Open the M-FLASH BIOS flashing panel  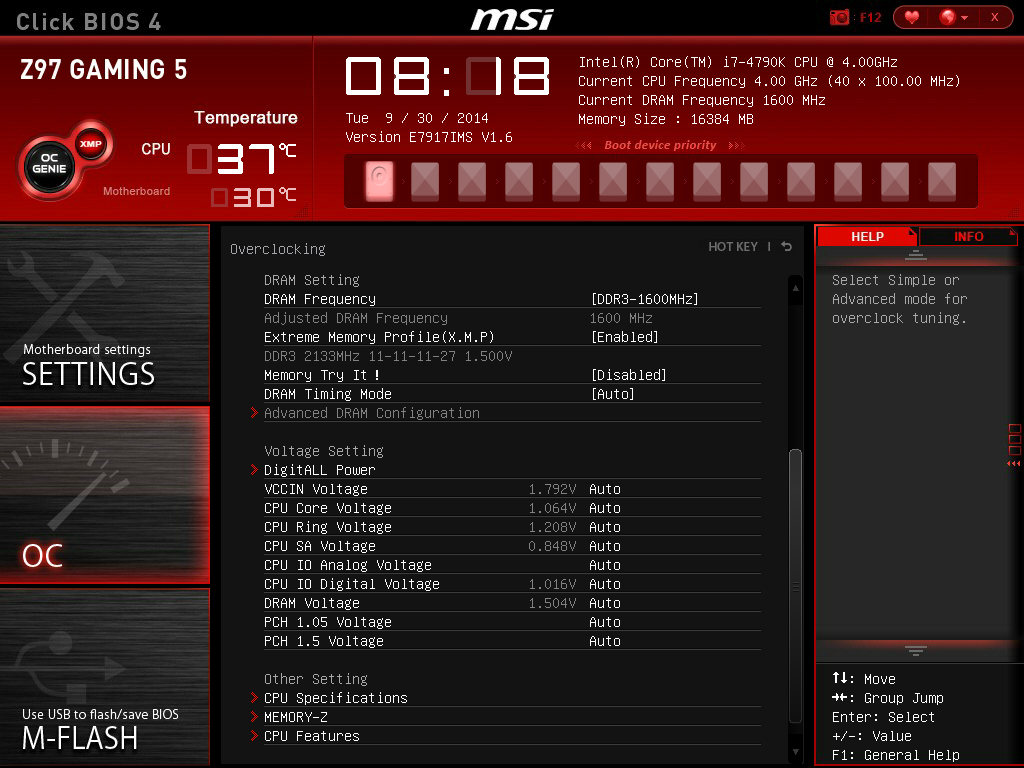[104, 677]
